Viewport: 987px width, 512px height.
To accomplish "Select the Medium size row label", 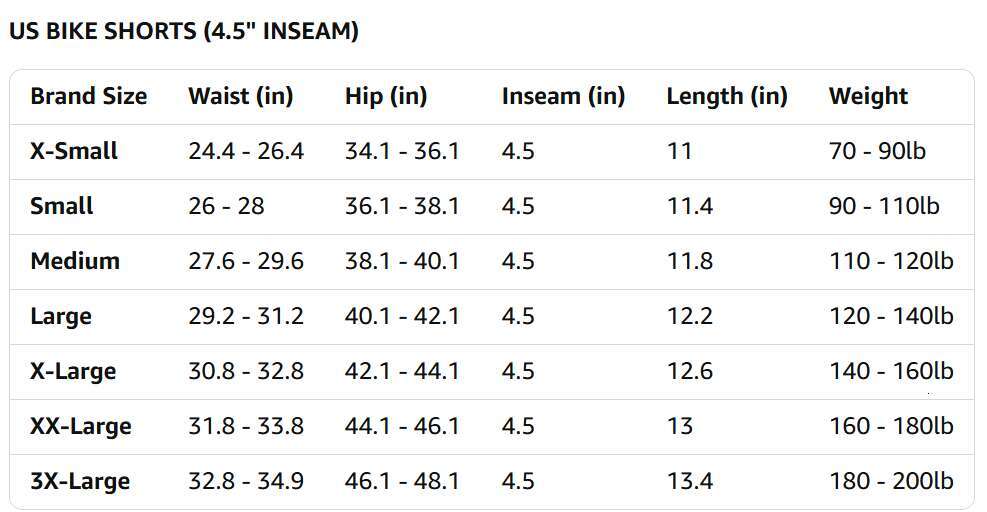I will 75,262.
